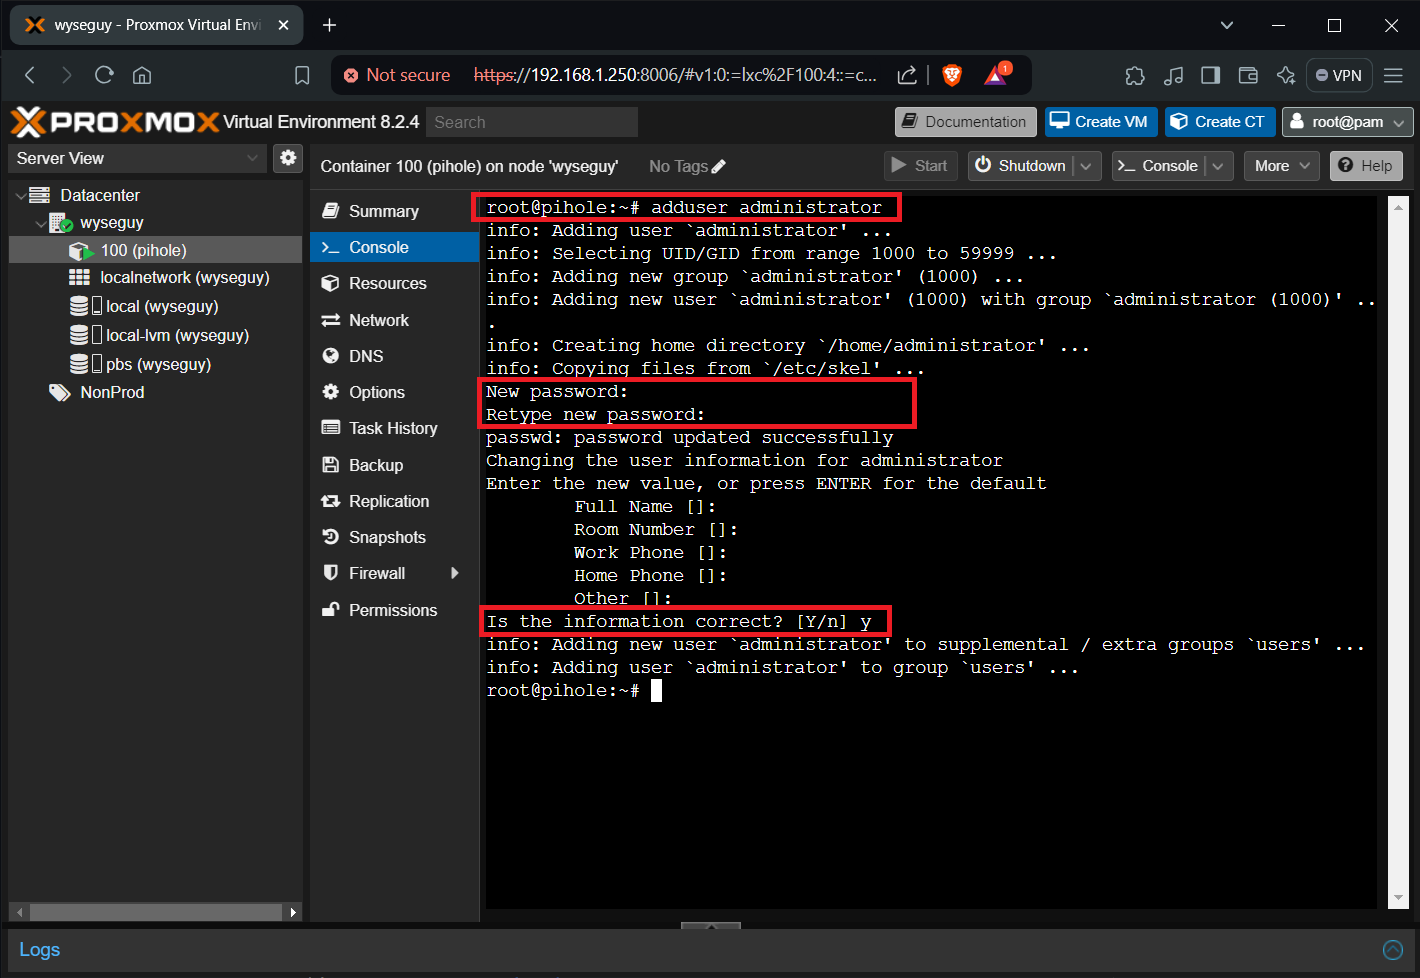Focus the Proxmox Search box
Screen dimensions: 1420x978
pos(532,122)
